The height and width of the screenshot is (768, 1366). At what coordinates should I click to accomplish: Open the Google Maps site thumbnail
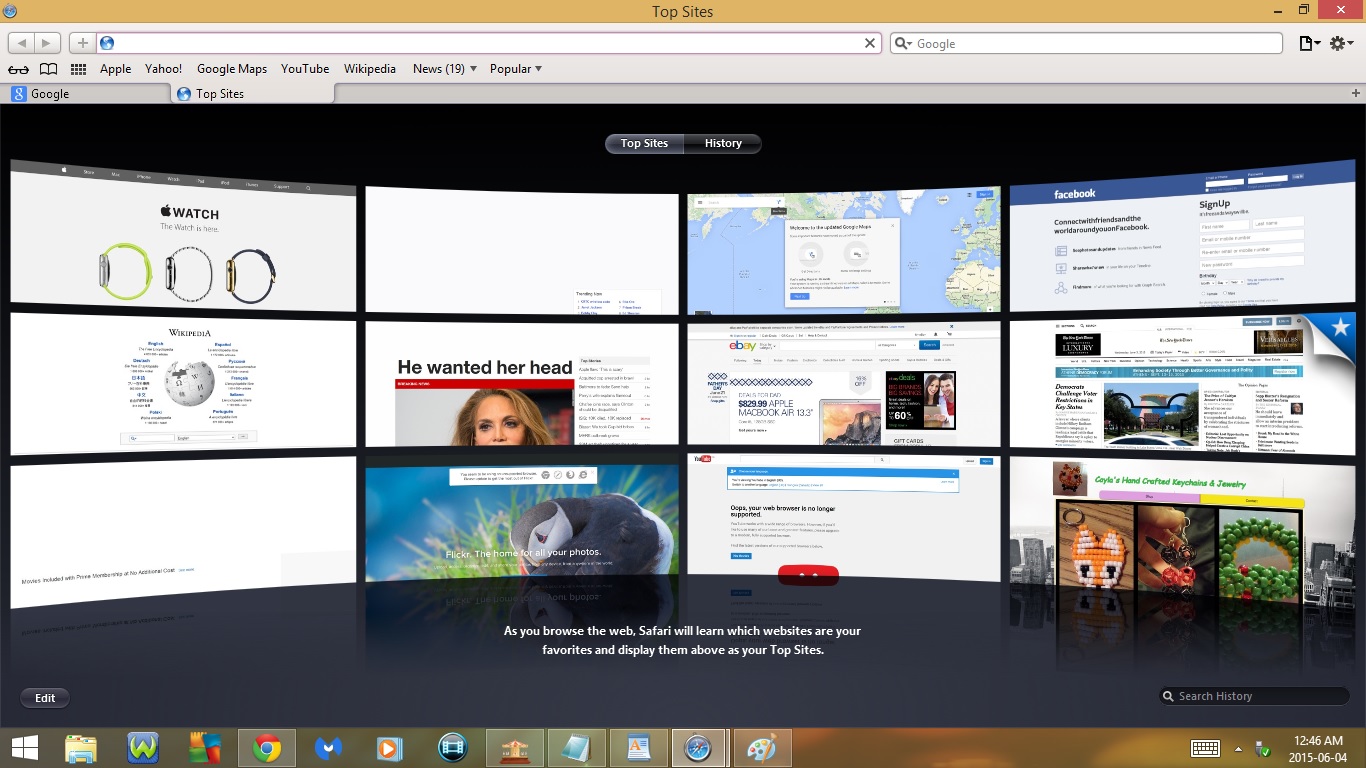tap(843, 250)
